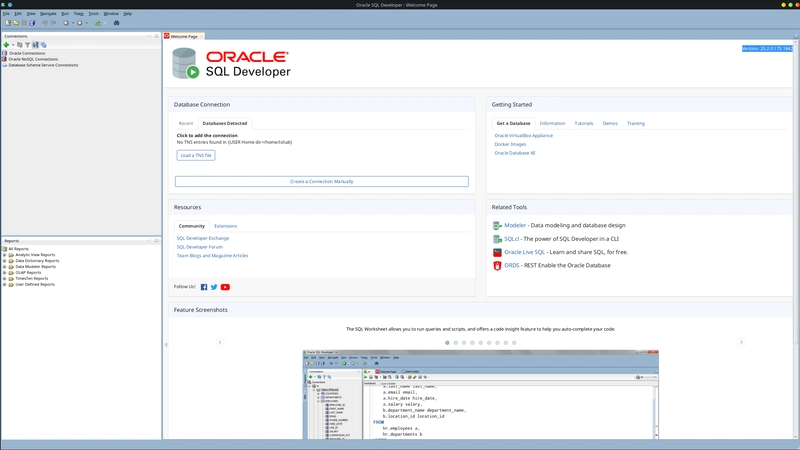Open the Training tab in Getting Started
The width and height of the screenshot is (800, 450).
pos(636,123)
